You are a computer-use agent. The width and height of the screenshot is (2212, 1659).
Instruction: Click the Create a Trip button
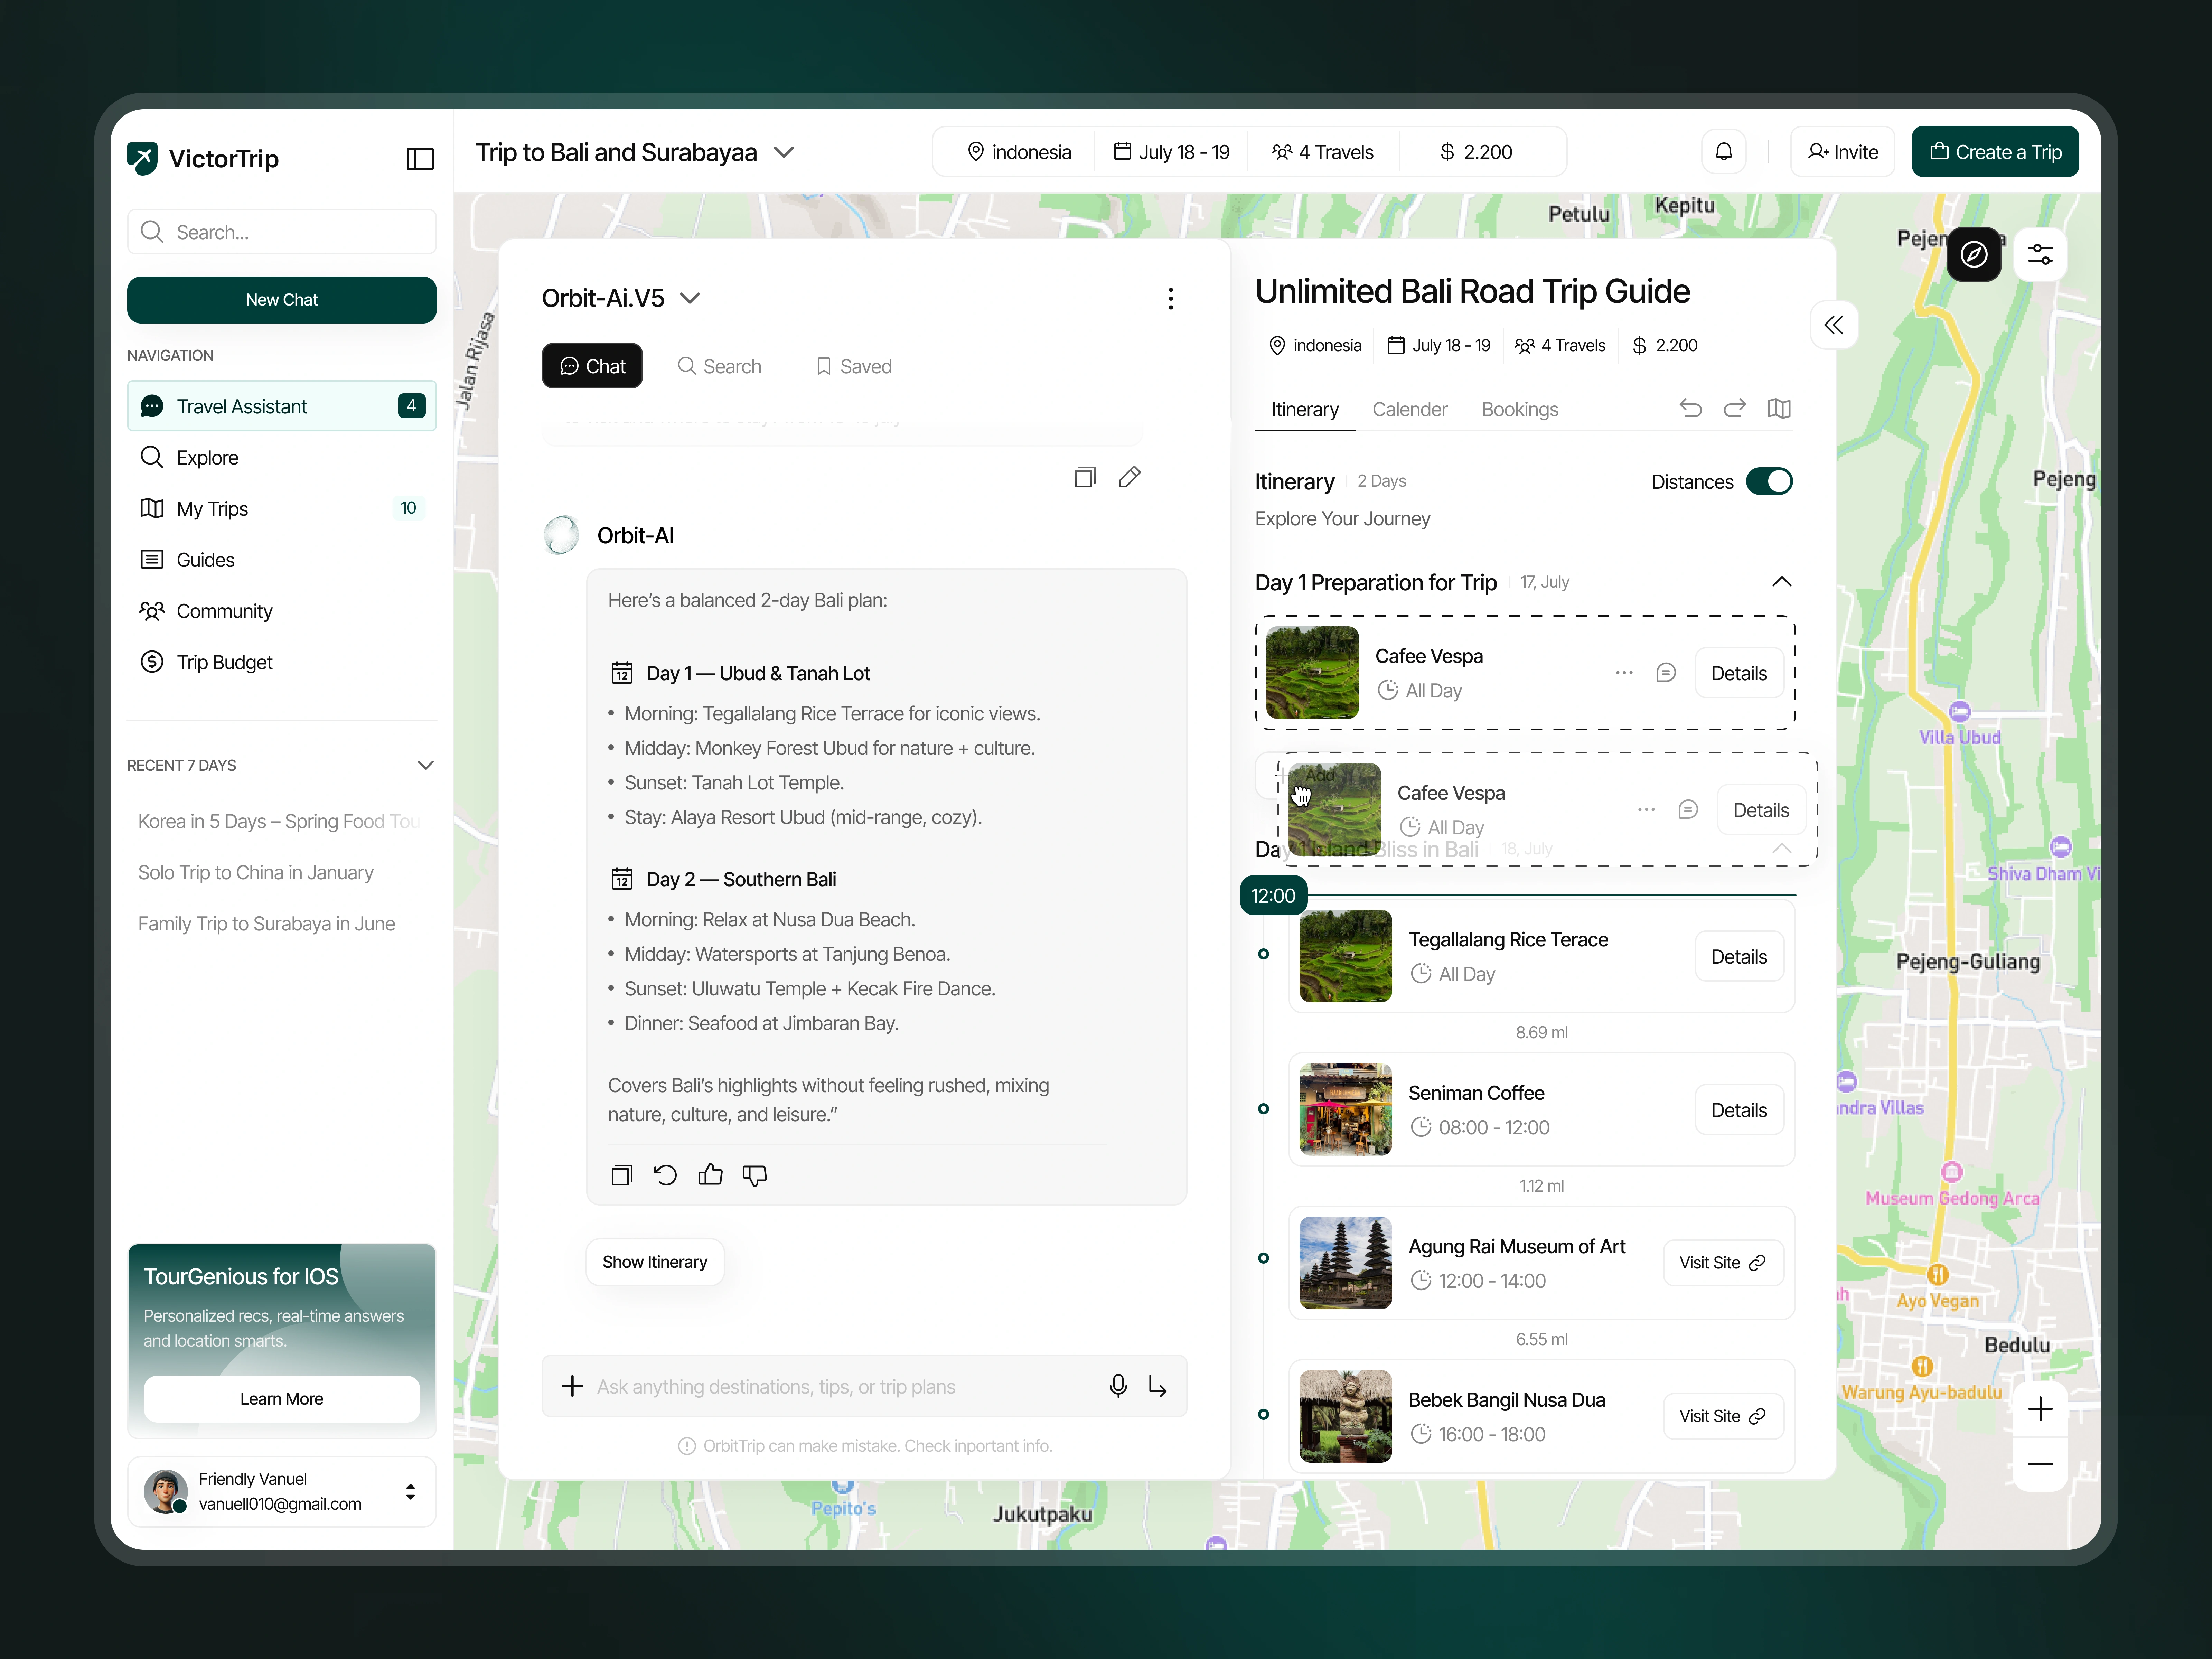(1995, 152)
